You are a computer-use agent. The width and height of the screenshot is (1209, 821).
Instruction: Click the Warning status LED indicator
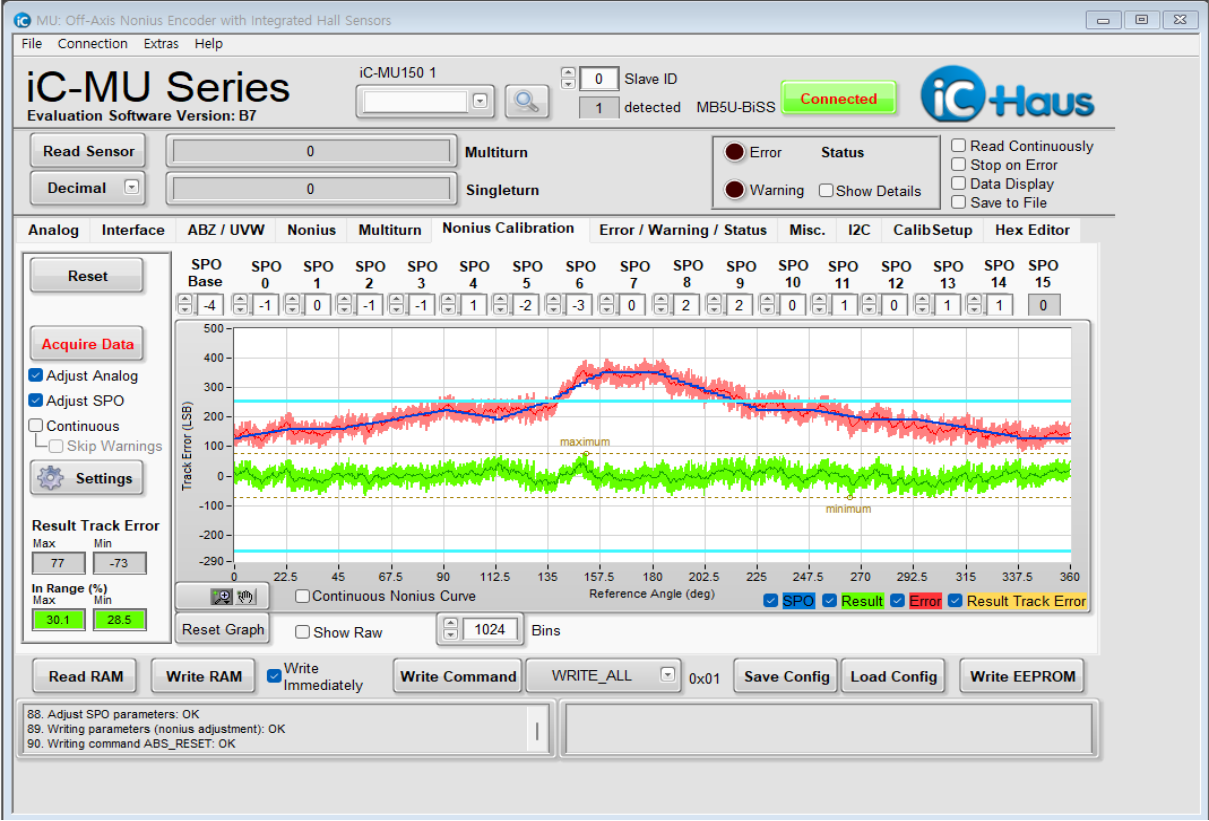click(735, 190)
